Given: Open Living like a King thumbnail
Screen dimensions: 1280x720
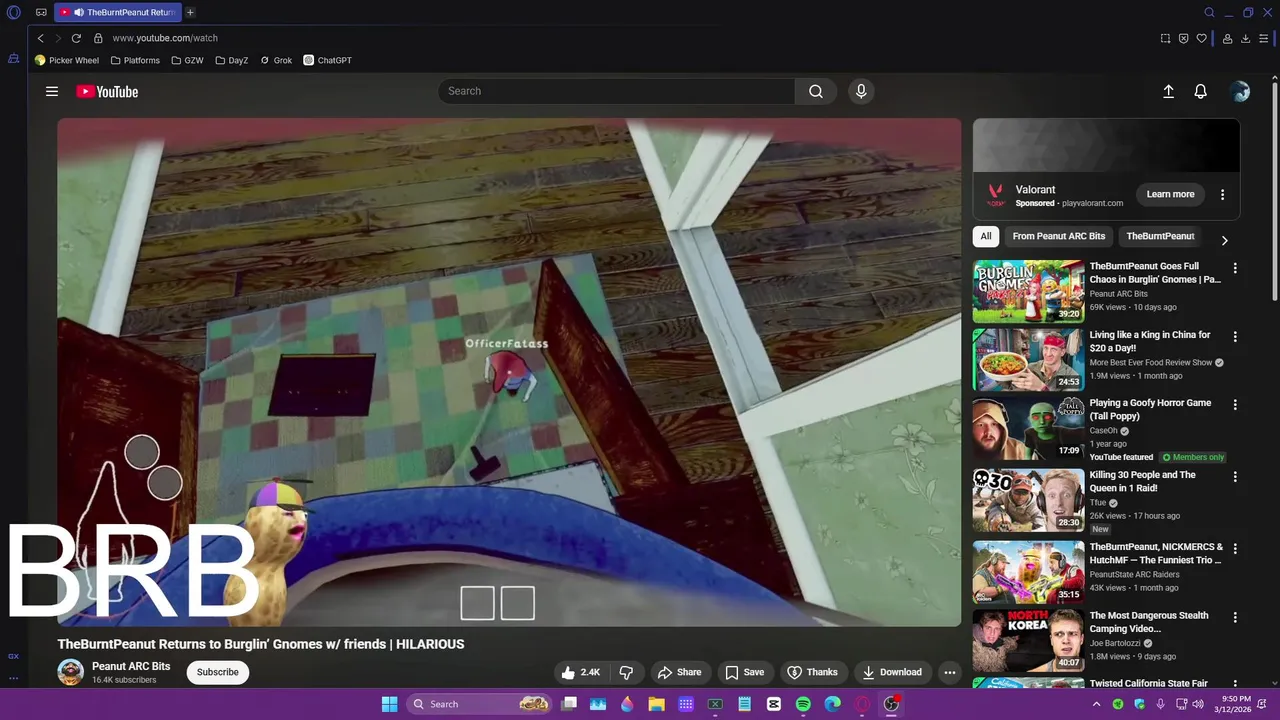Looking at the screenshot, I should [1028, 360].
